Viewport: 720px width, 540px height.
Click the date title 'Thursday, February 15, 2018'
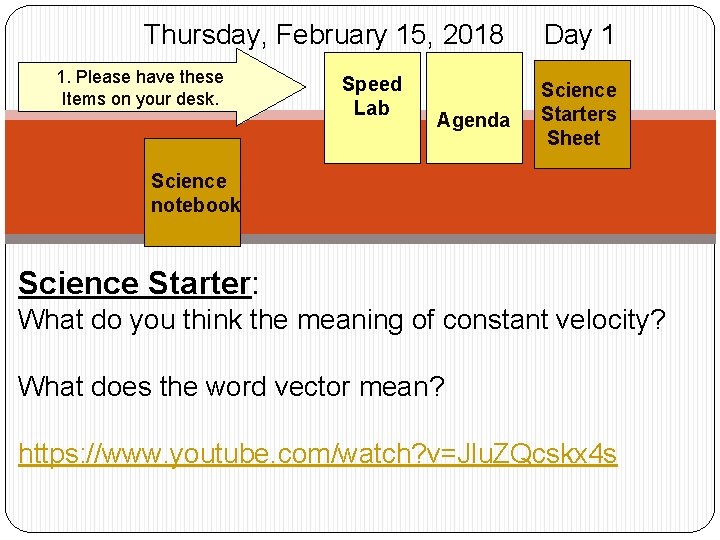click(x=323, y=35)
